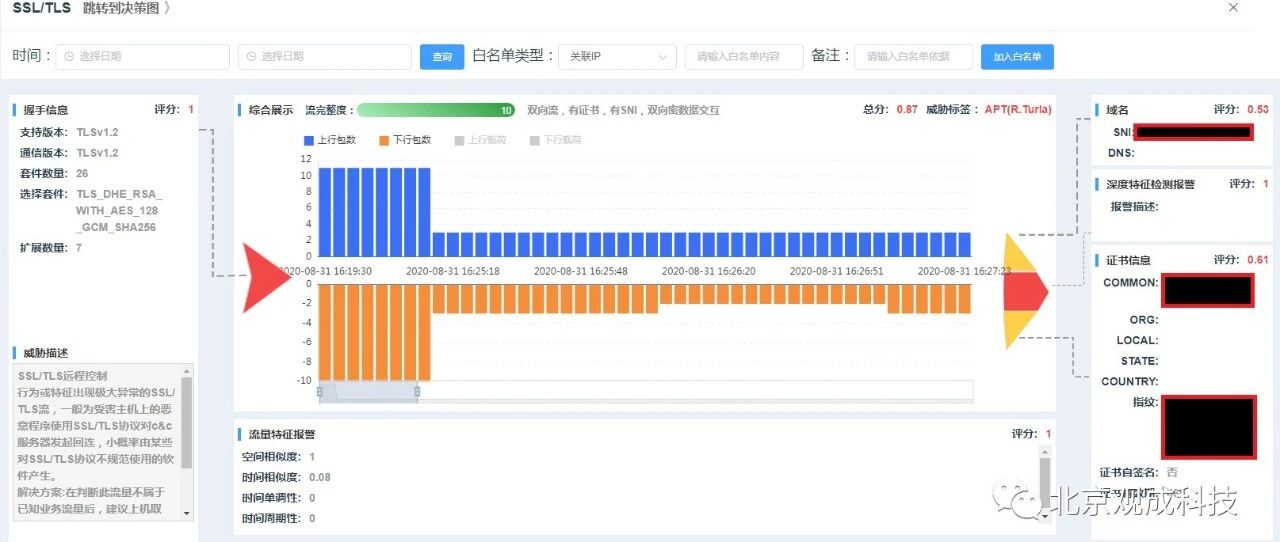Click the 扩展数量 row
The width and height of the screenshot is (1280, 542).
(x=51, y=246)
